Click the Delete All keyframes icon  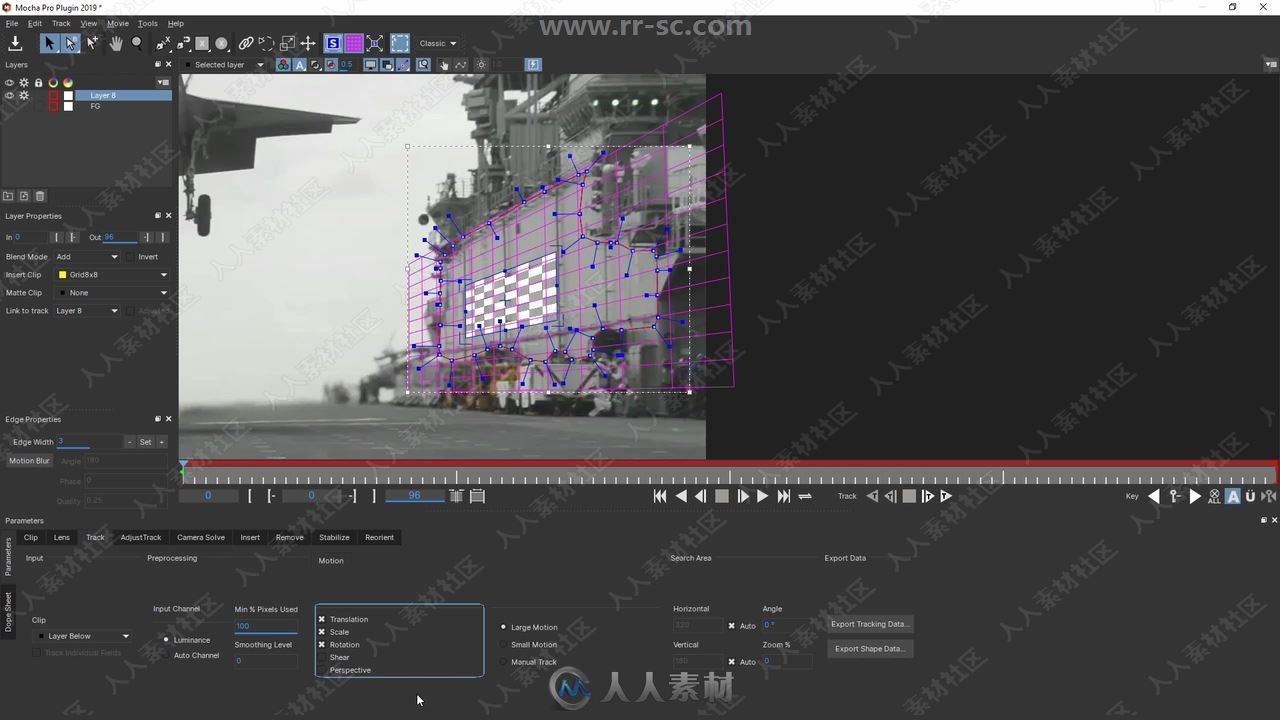tap(1214, 496)
